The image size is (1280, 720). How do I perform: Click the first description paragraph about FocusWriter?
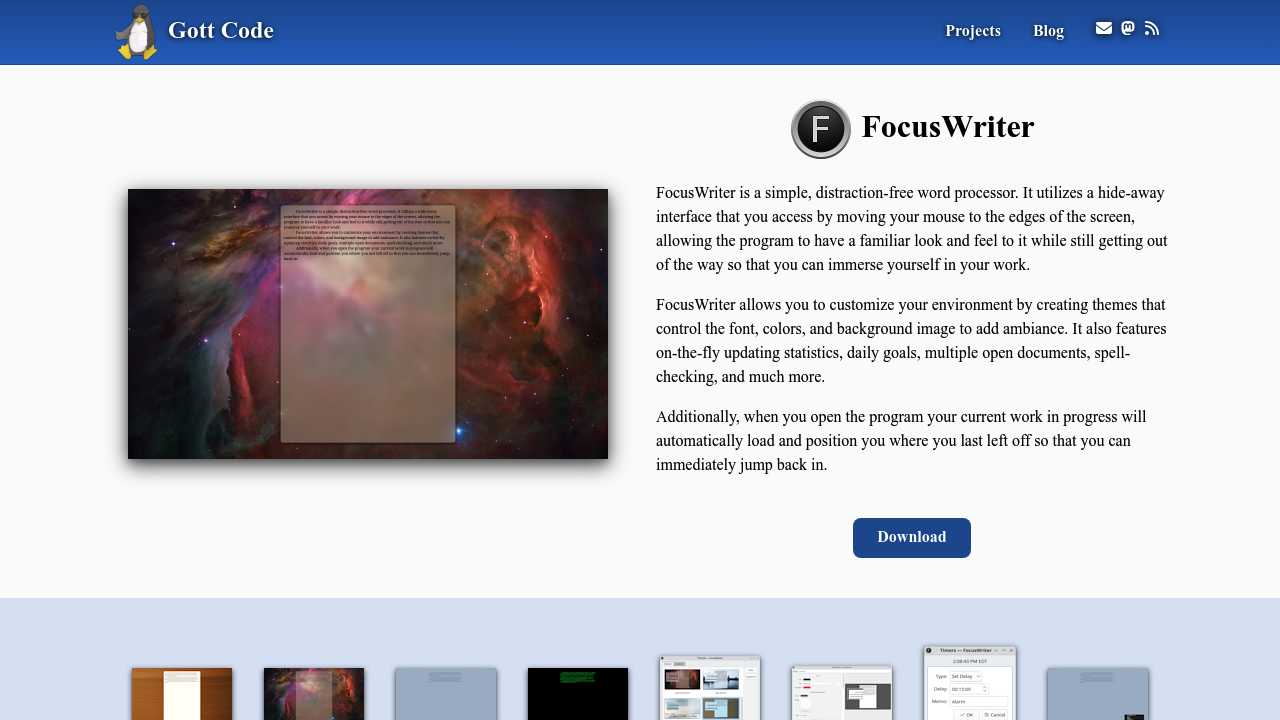point(911,229)
